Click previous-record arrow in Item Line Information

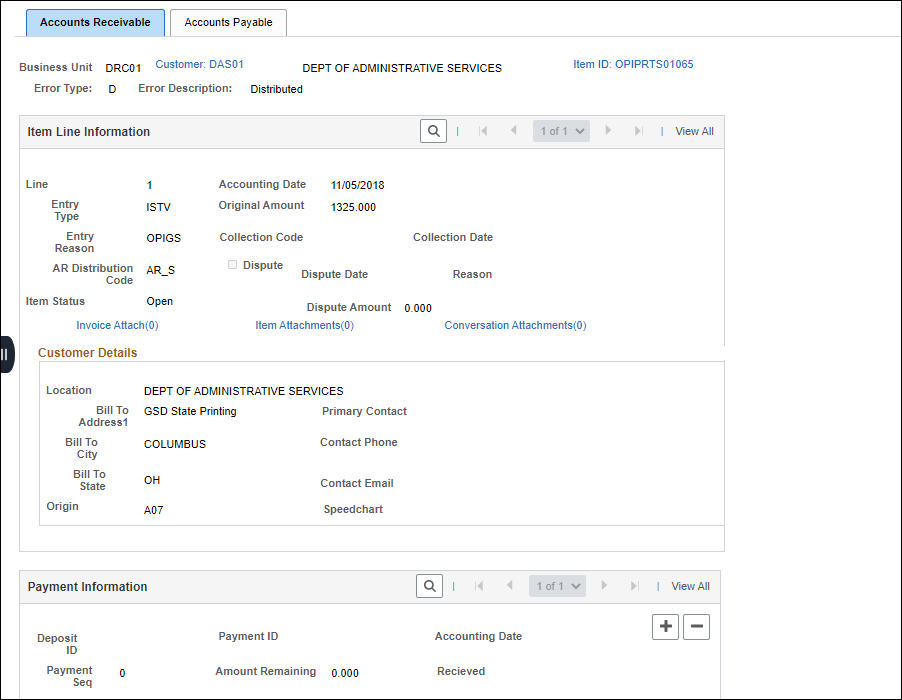(514, 131)
